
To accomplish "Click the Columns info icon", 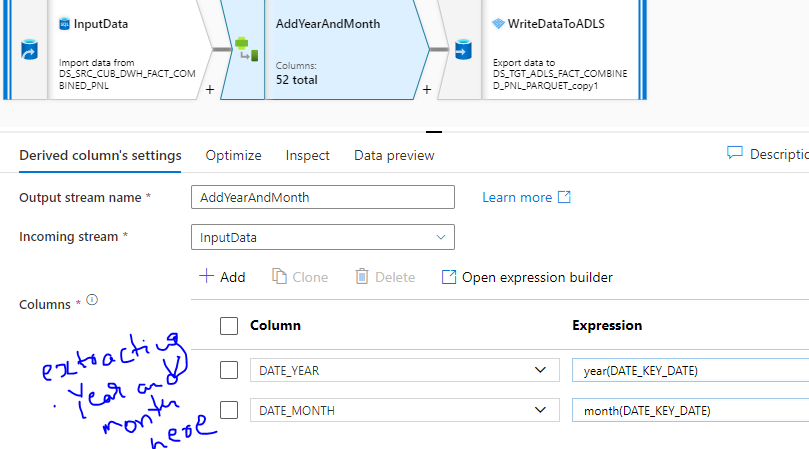I will (x=92, y=300).
